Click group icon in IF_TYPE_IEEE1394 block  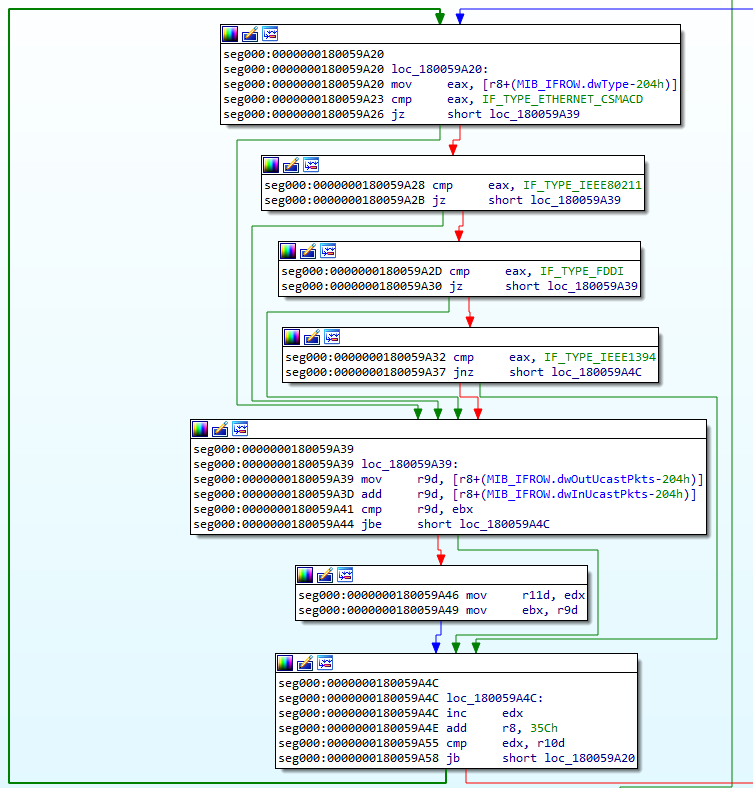332,337
